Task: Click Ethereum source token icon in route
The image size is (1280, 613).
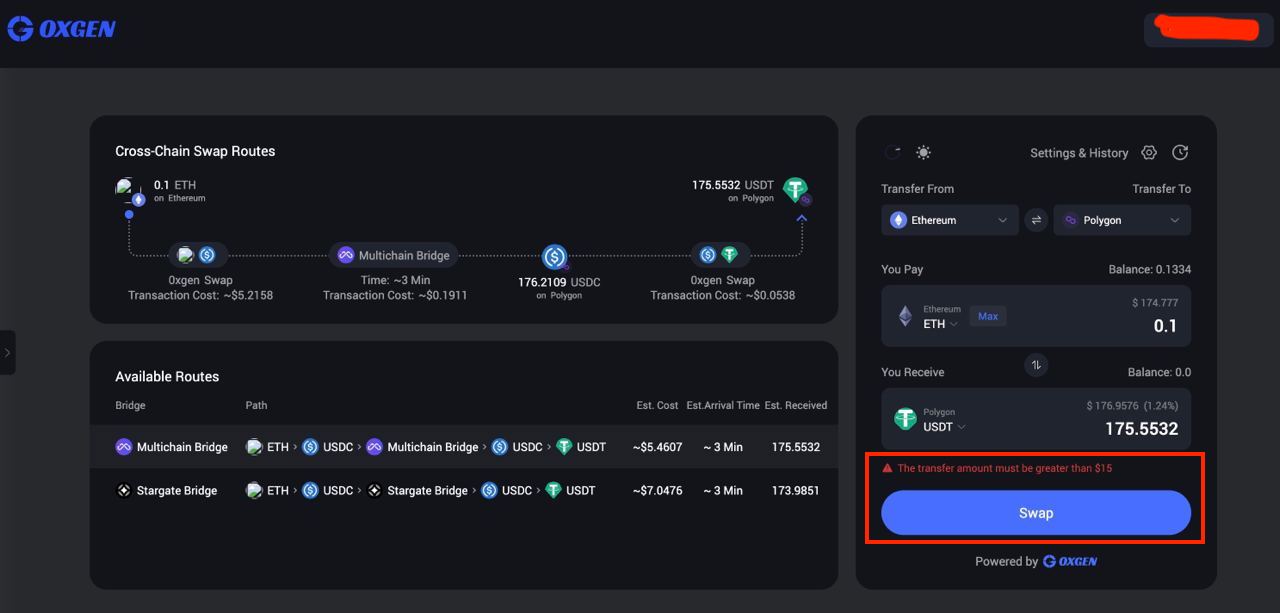Action: (130, 192)
